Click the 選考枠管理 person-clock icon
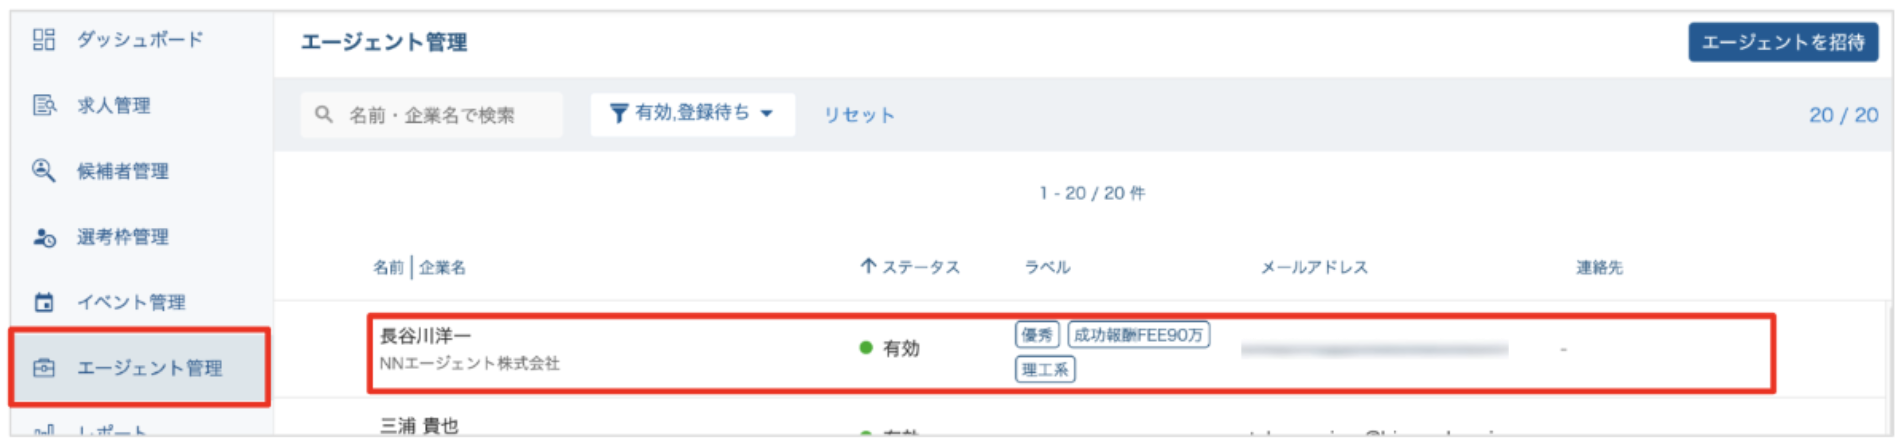The image size is (1904, 444). pos(43,237)
